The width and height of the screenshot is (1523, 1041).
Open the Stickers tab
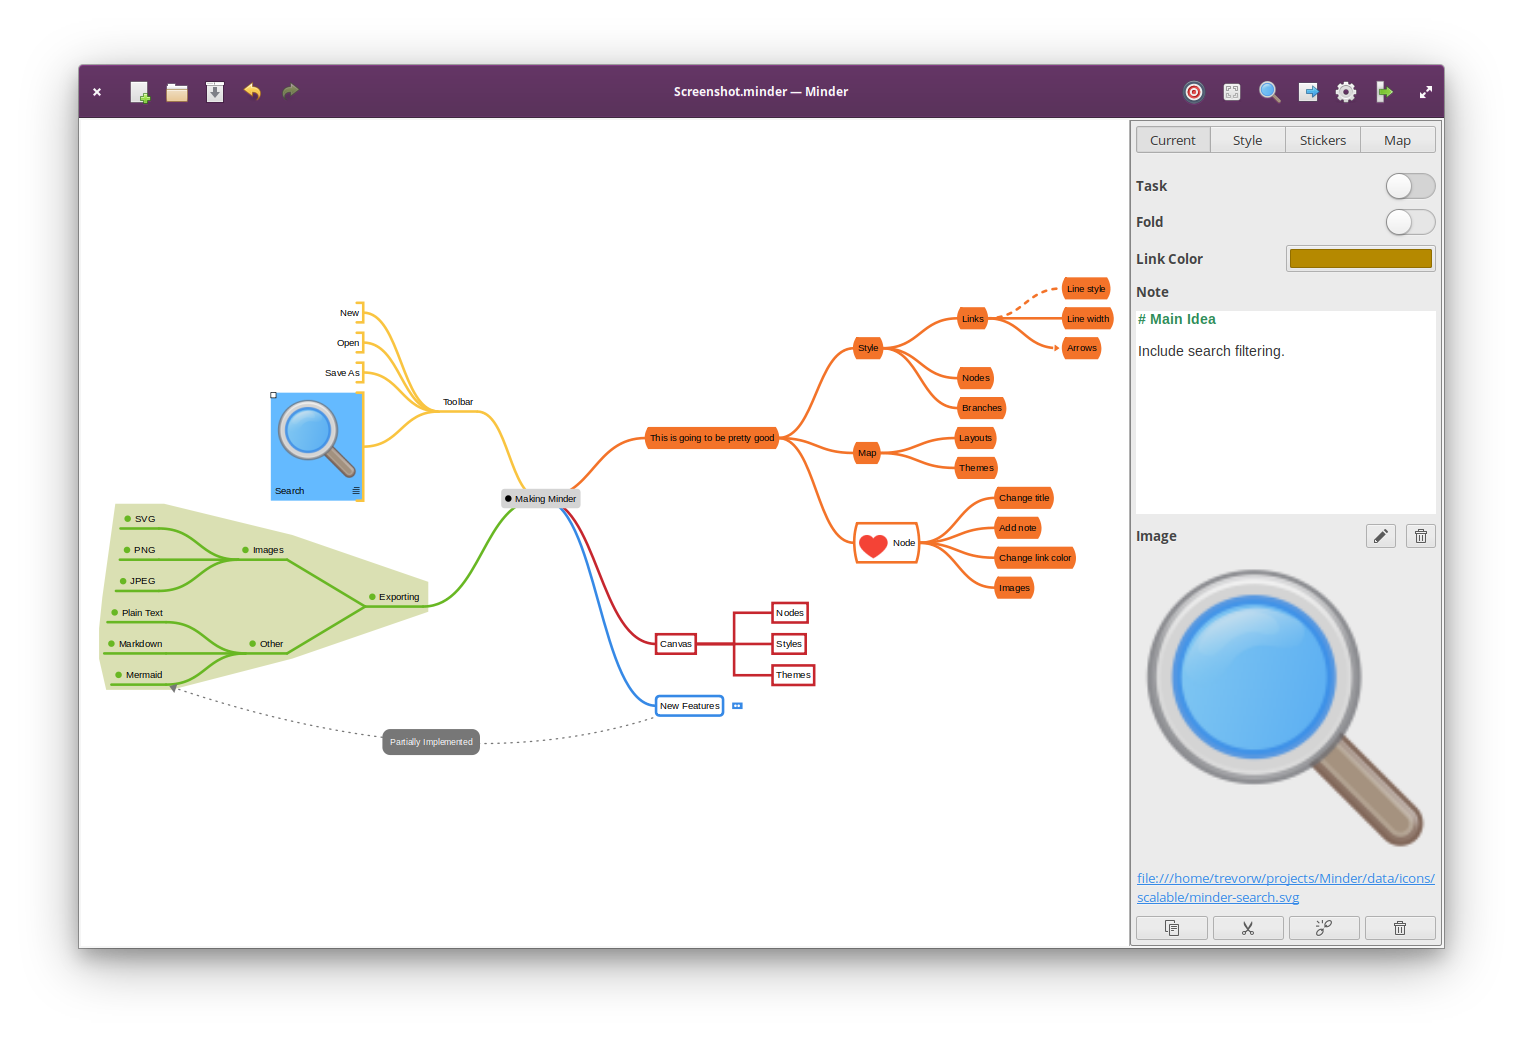(x=1322, y=140)
